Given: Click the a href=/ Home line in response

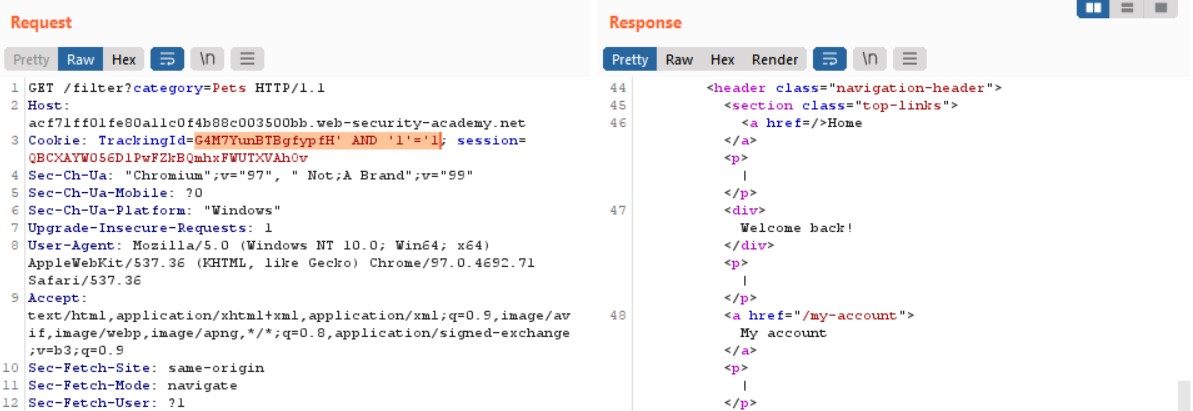Looking at the screenshot, I should pos(801,123).
